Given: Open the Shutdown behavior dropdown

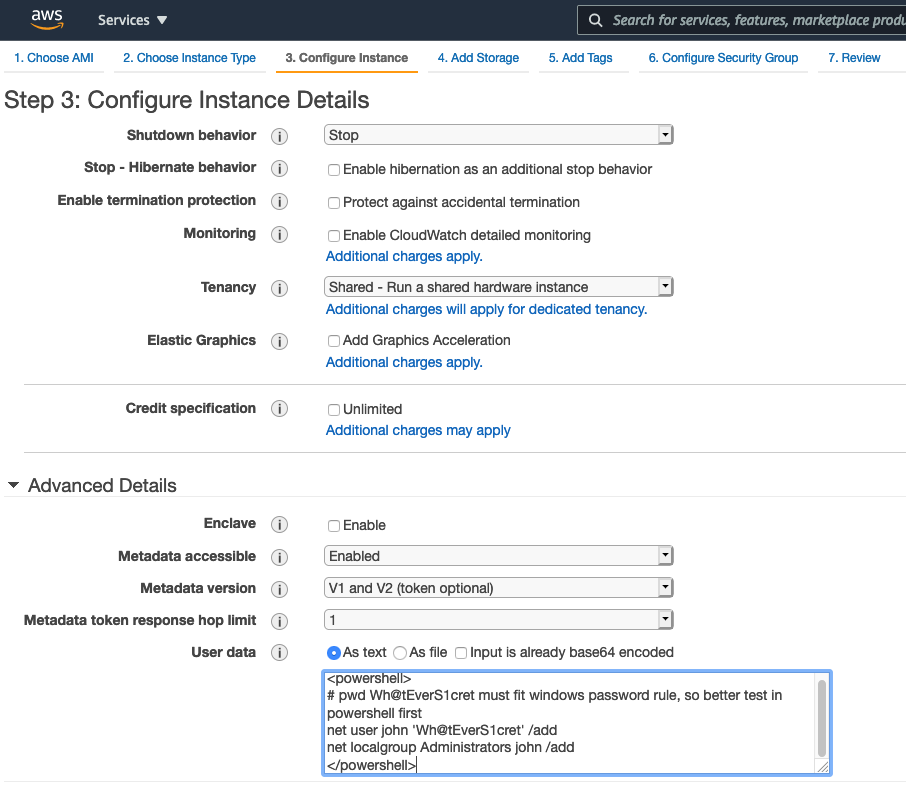Looking at the screenshot, I should click(x=498, y=135).
